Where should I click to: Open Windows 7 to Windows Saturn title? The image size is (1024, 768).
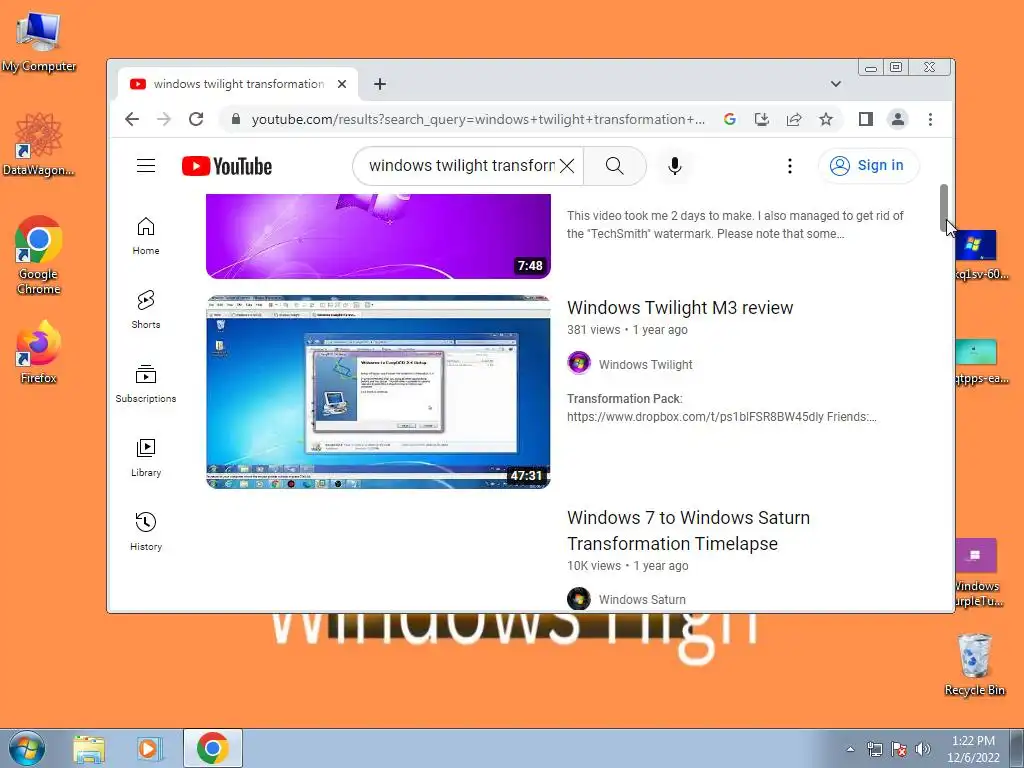coord(688,530)
